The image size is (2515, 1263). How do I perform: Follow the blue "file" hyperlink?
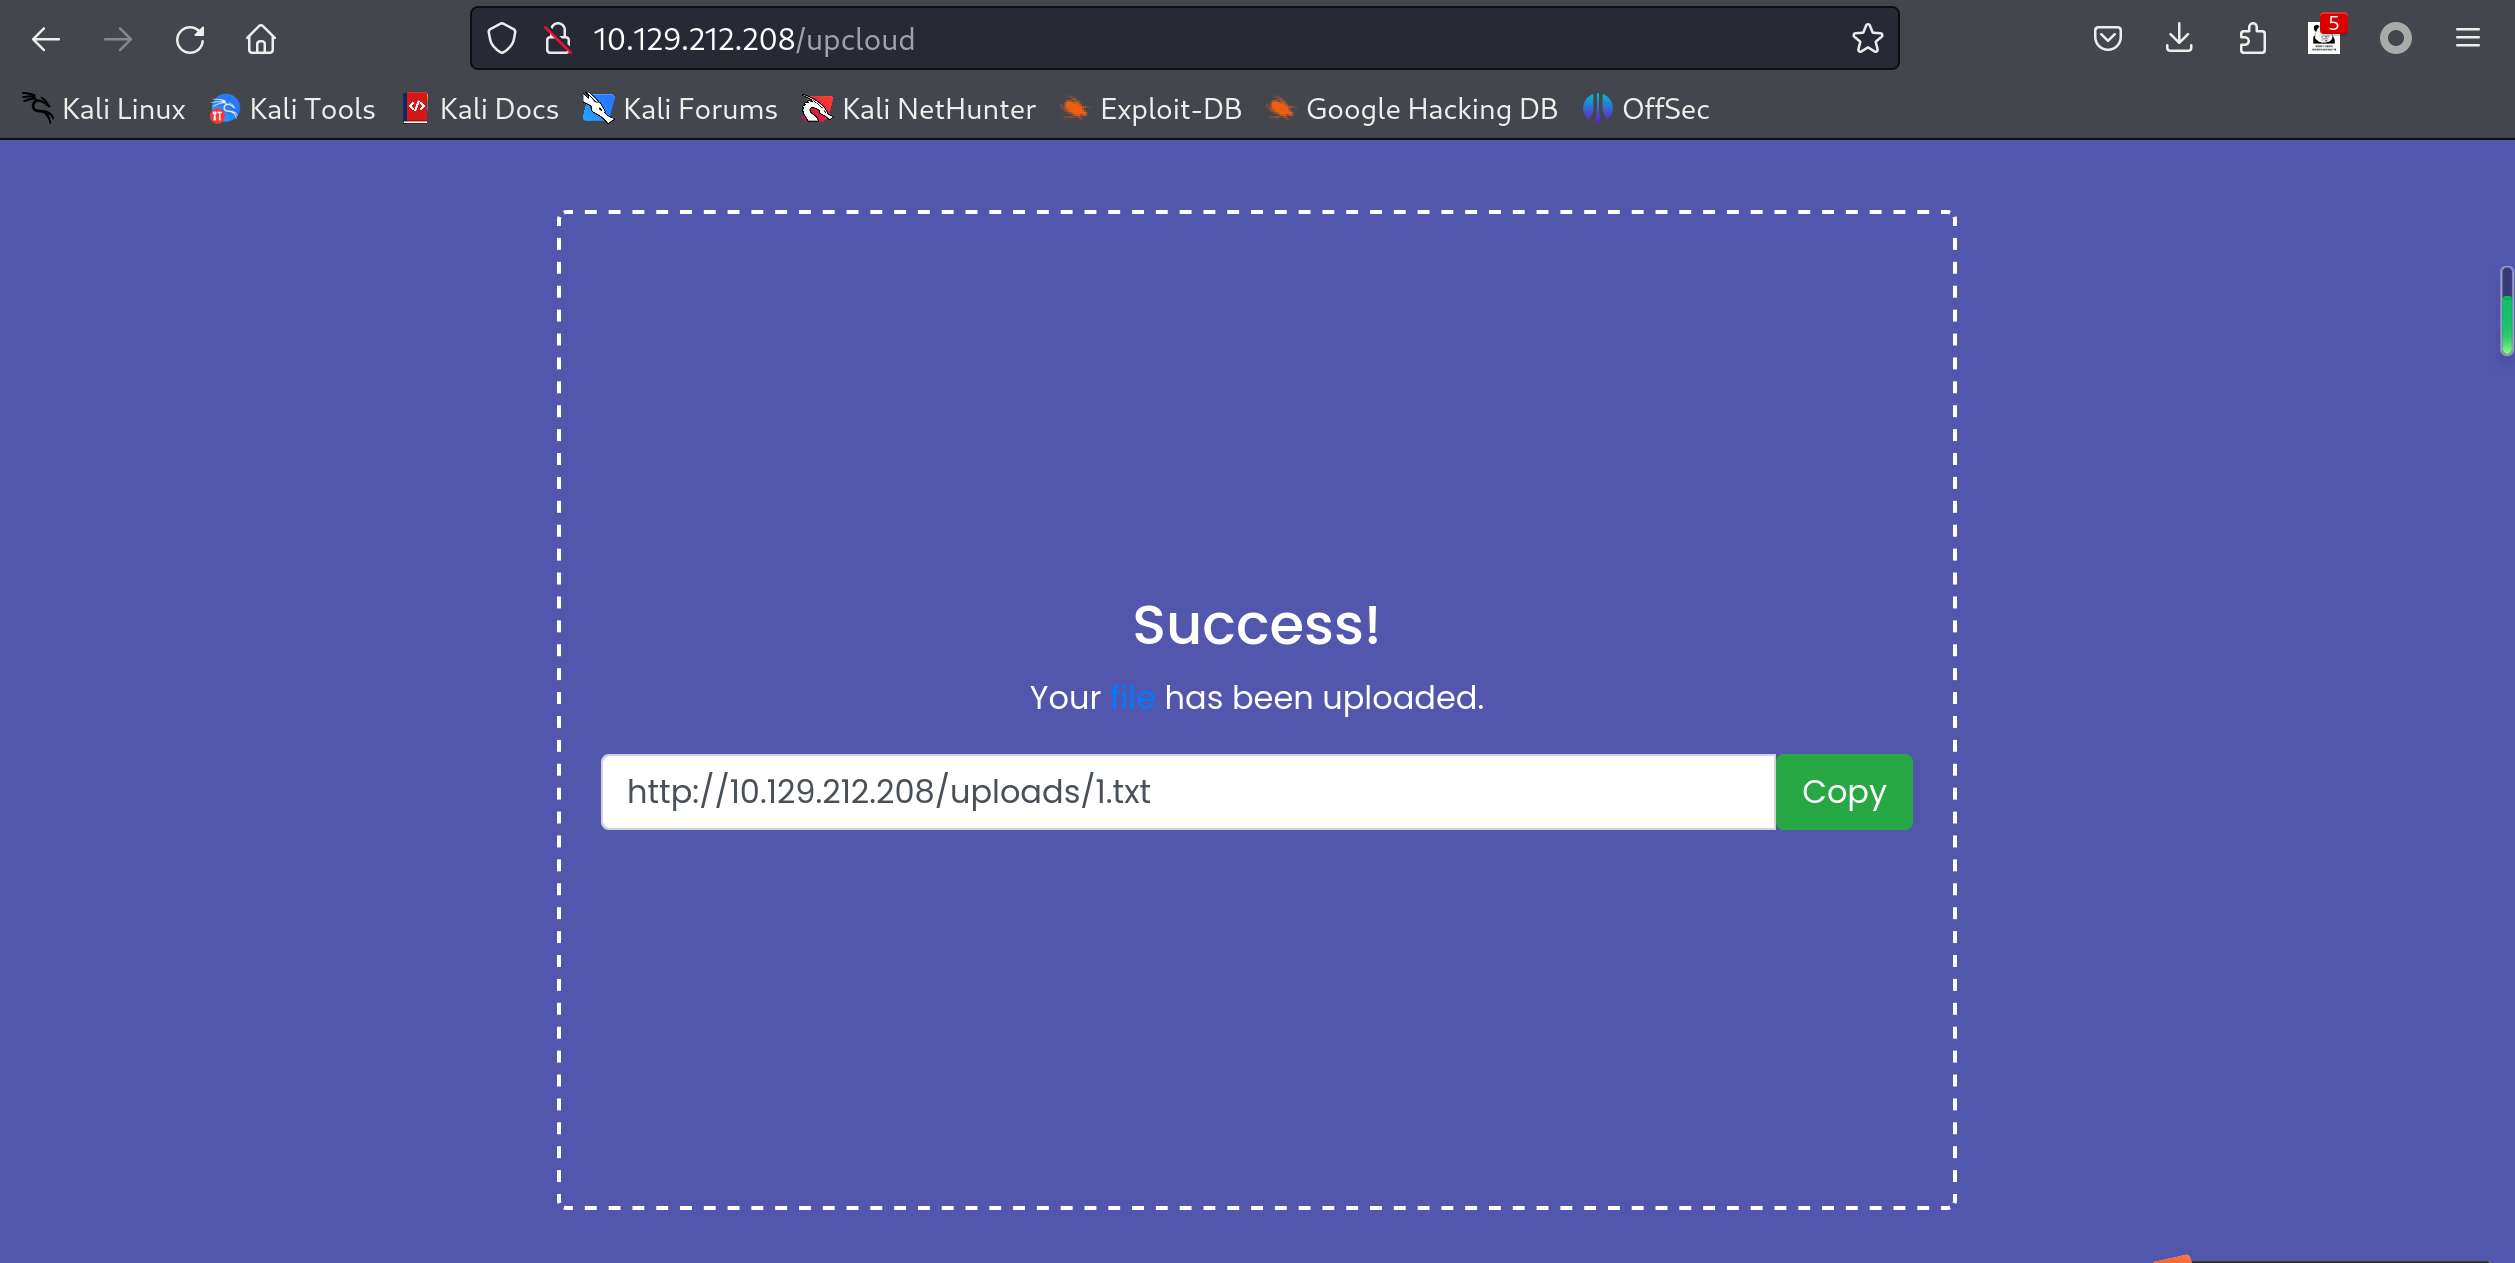1132,698
